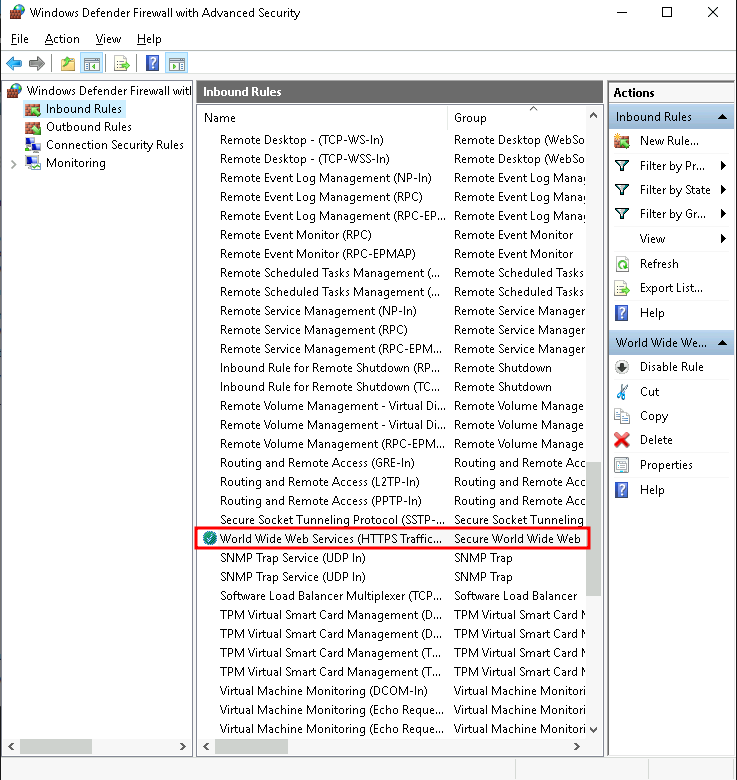Click the Outbound Rules tree icon
The width and height of the screenshot is (737, 780).
[x=33, y=127]
